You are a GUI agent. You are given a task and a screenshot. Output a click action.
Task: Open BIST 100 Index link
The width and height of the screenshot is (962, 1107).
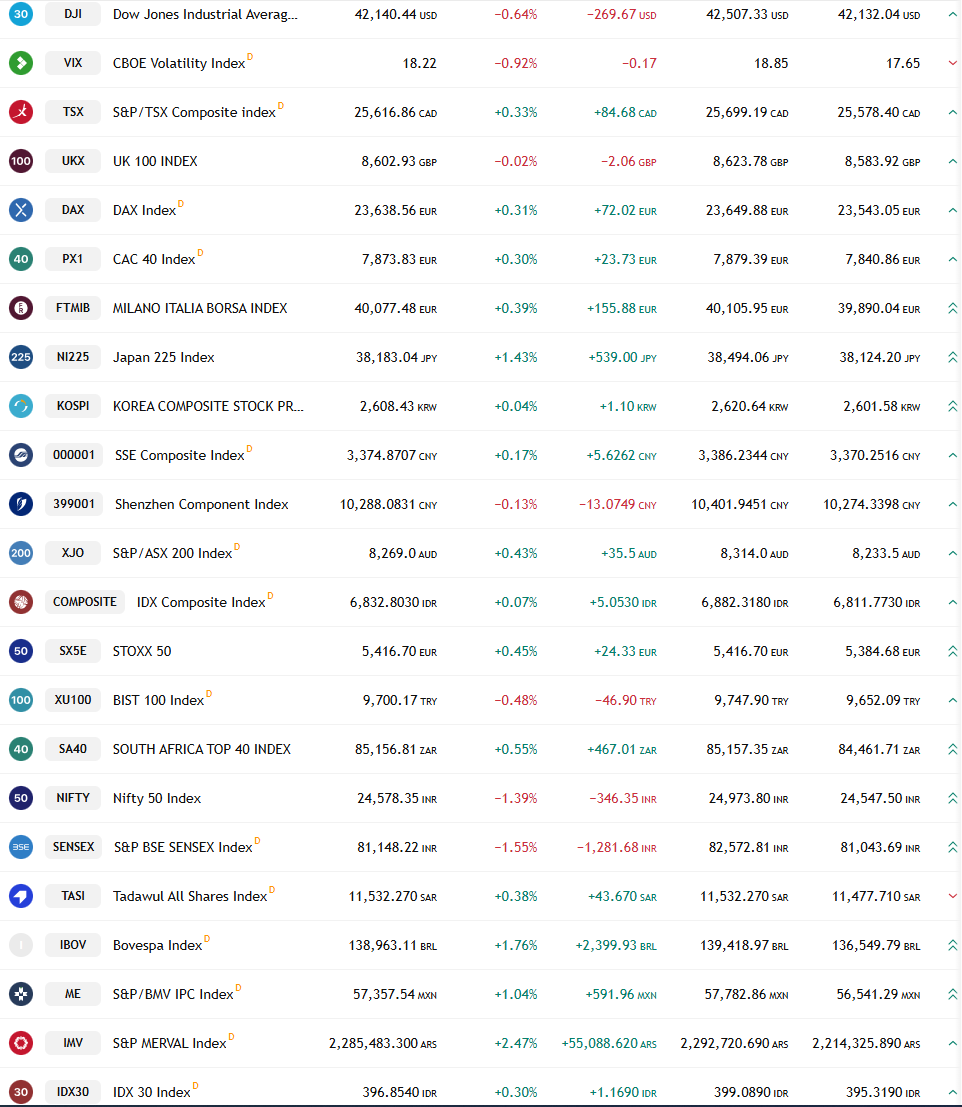coord(159,700)
